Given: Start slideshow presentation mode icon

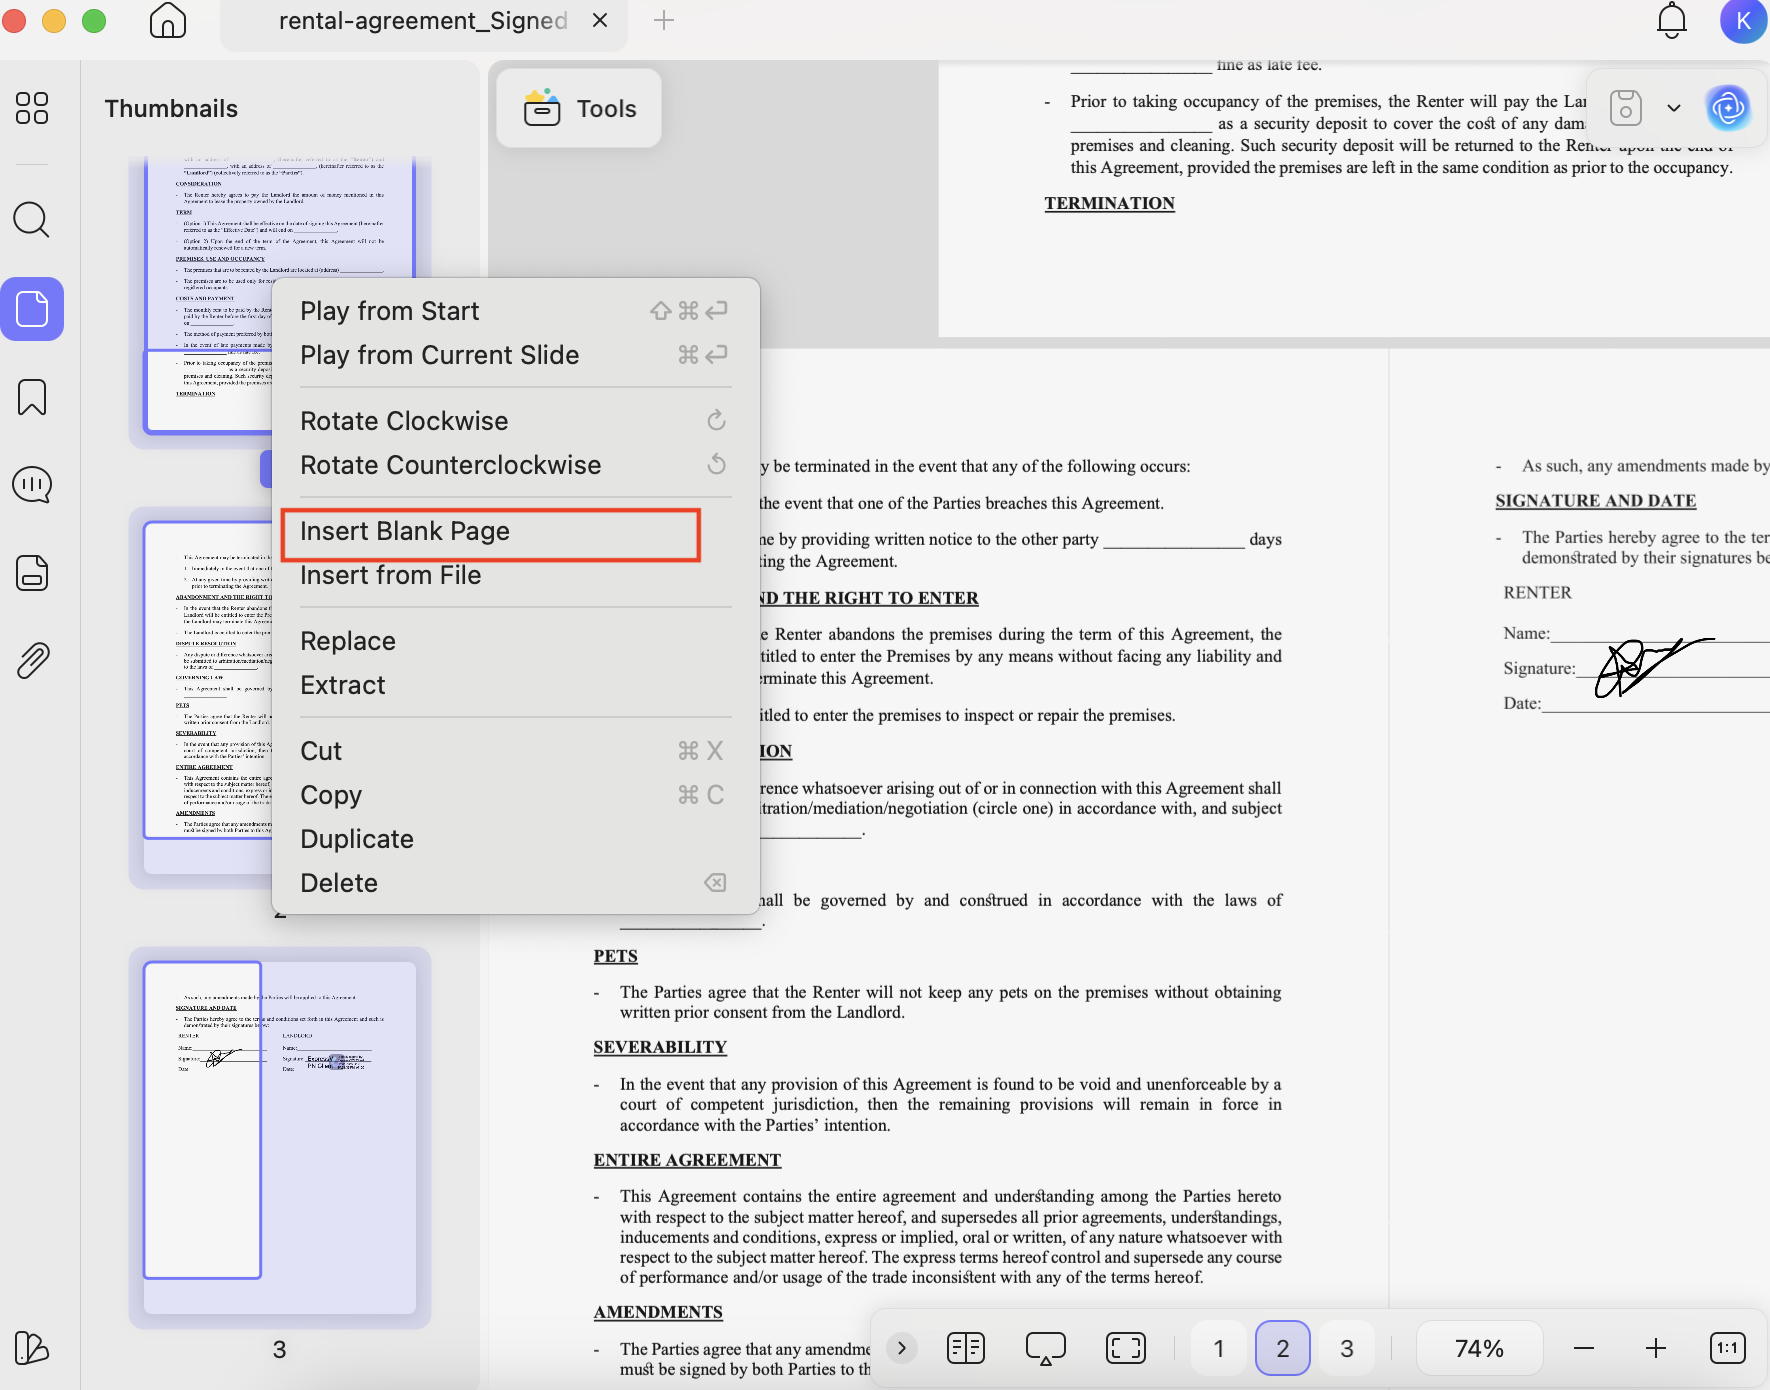Looking at the screenshot, I should click(x=1046, y=1348).
